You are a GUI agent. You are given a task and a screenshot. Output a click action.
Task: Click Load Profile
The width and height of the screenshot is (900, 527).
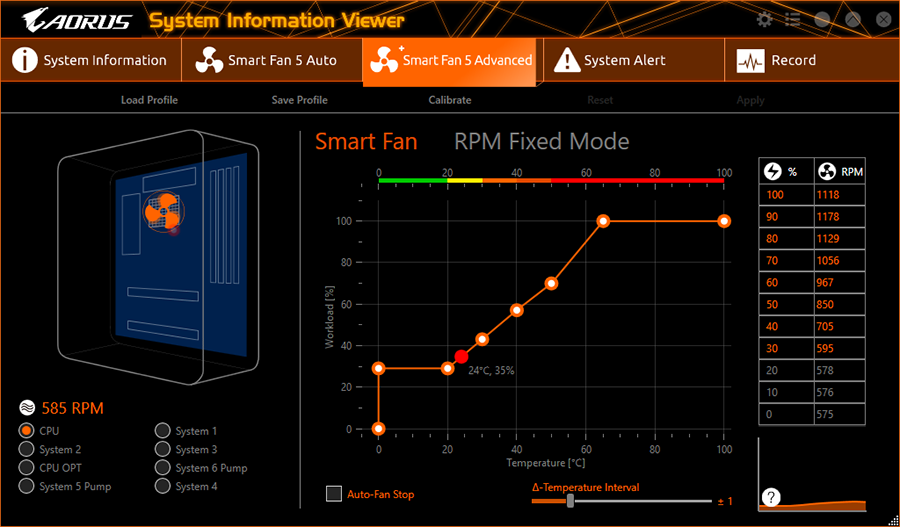point(149,100)
